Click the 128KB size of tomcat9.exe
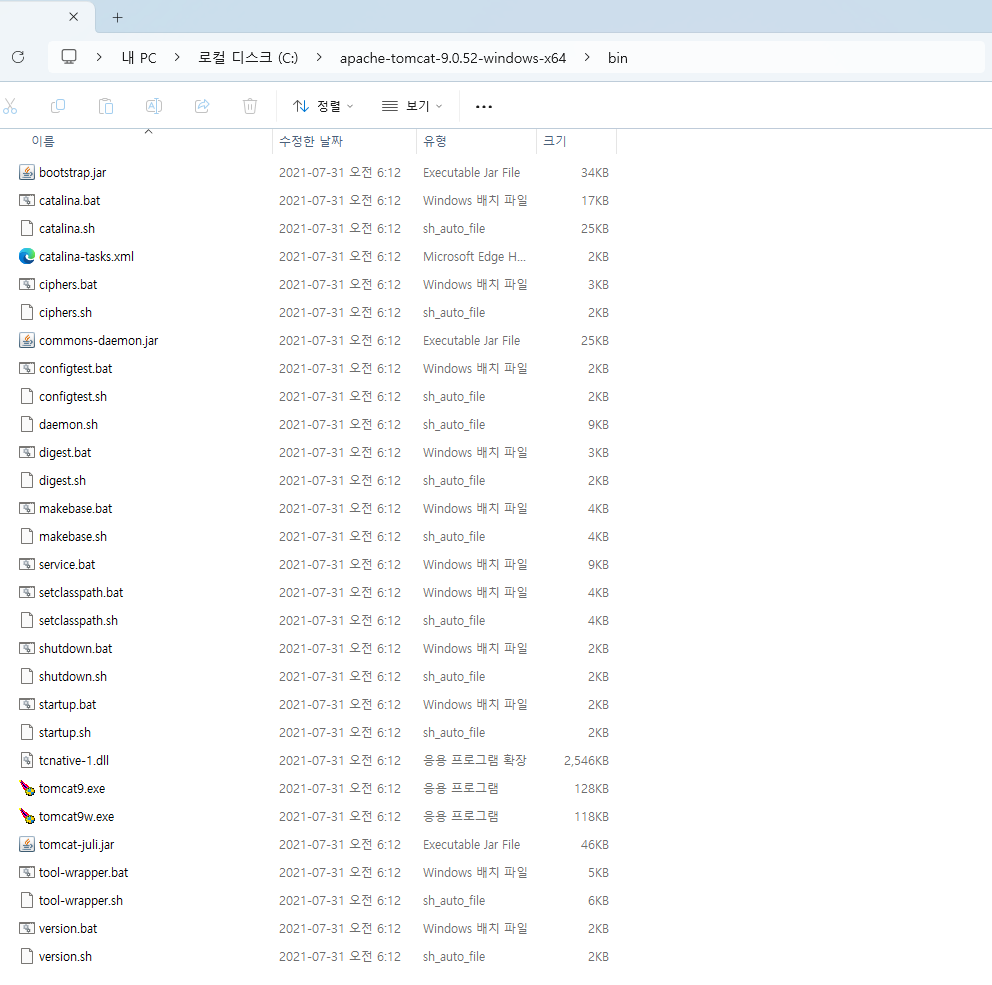Image resolution: width=992 pixels, height=985 pixels. click(x=591, y=788)
